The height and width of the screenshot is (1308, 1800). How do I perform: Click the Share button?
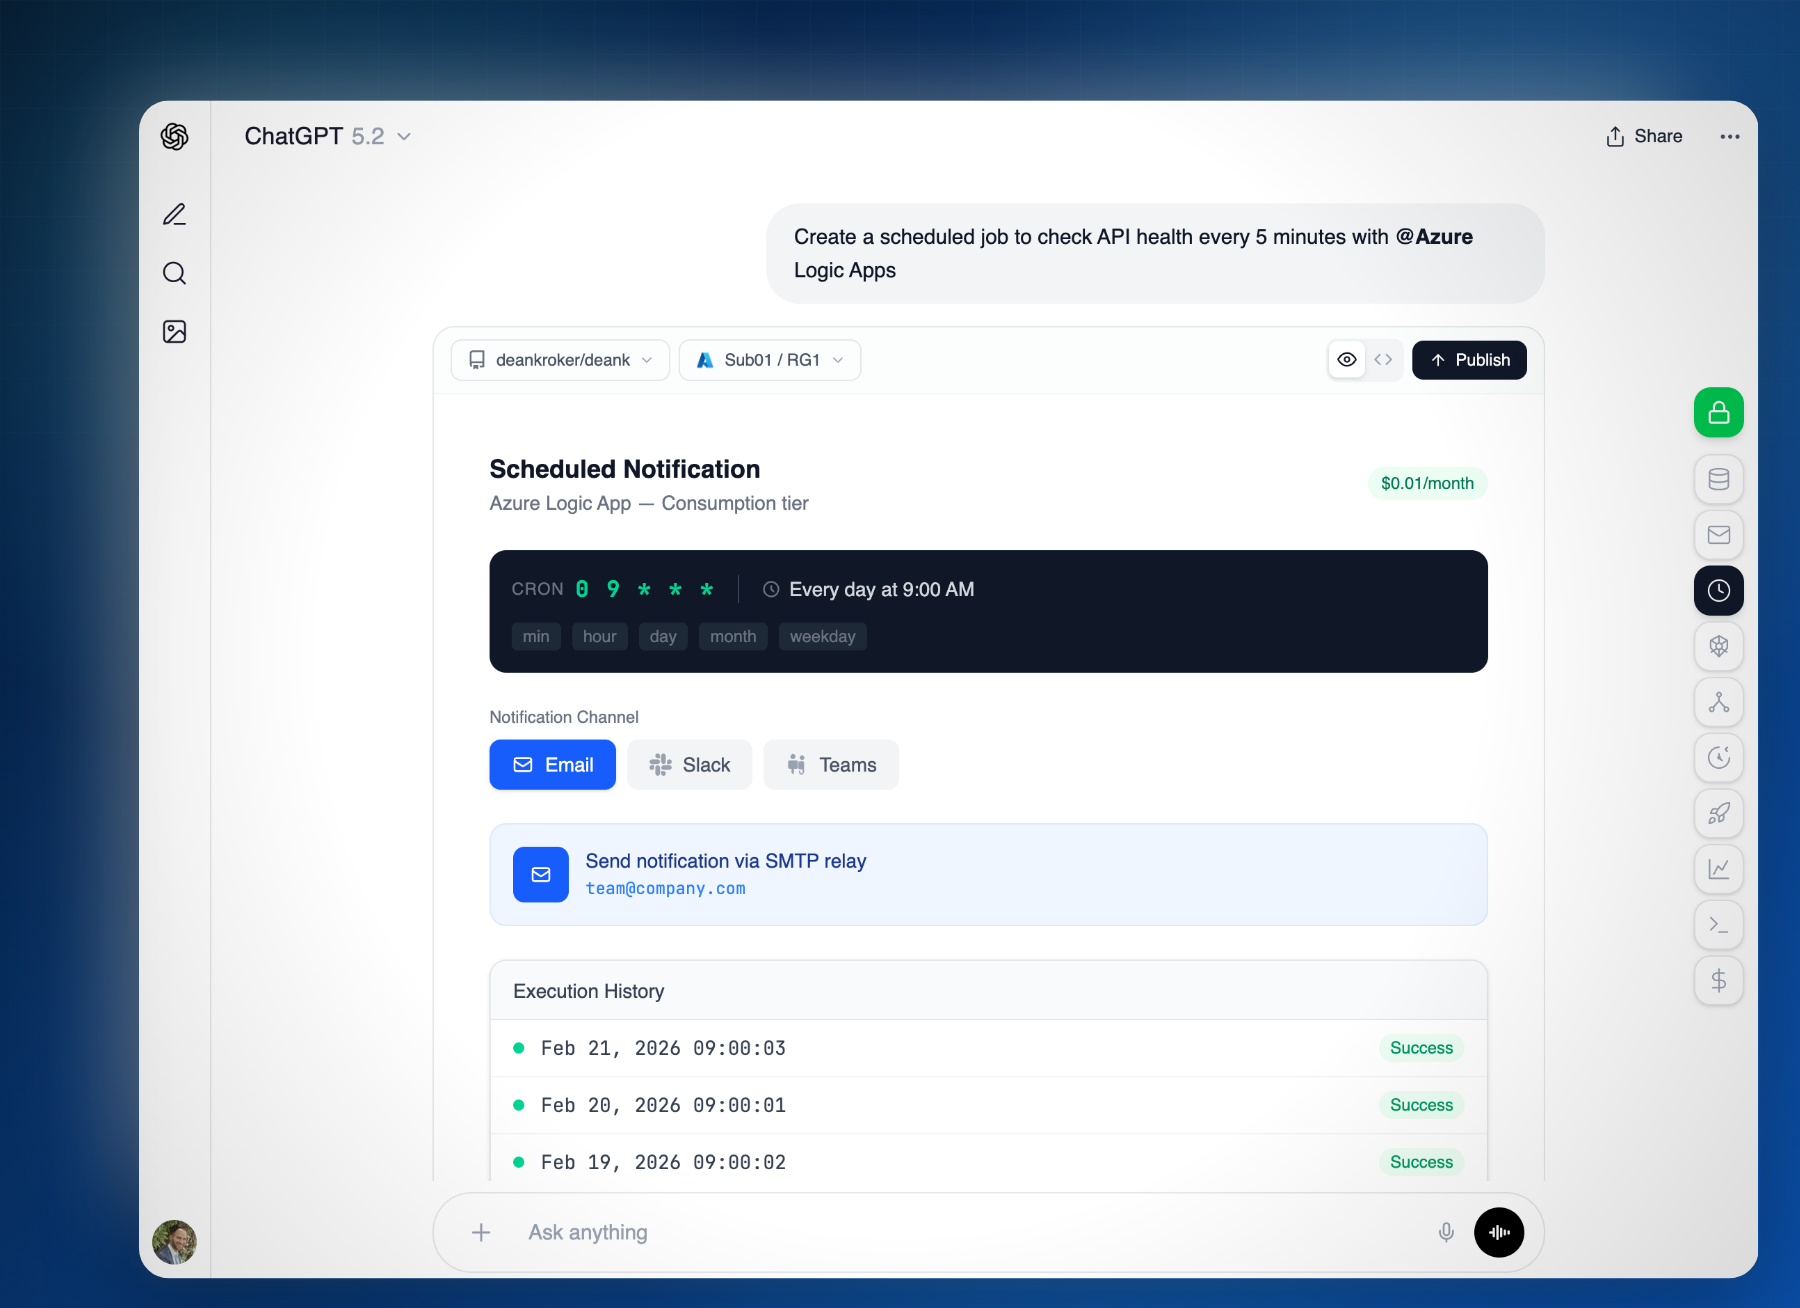click(x=1643, y=136)
